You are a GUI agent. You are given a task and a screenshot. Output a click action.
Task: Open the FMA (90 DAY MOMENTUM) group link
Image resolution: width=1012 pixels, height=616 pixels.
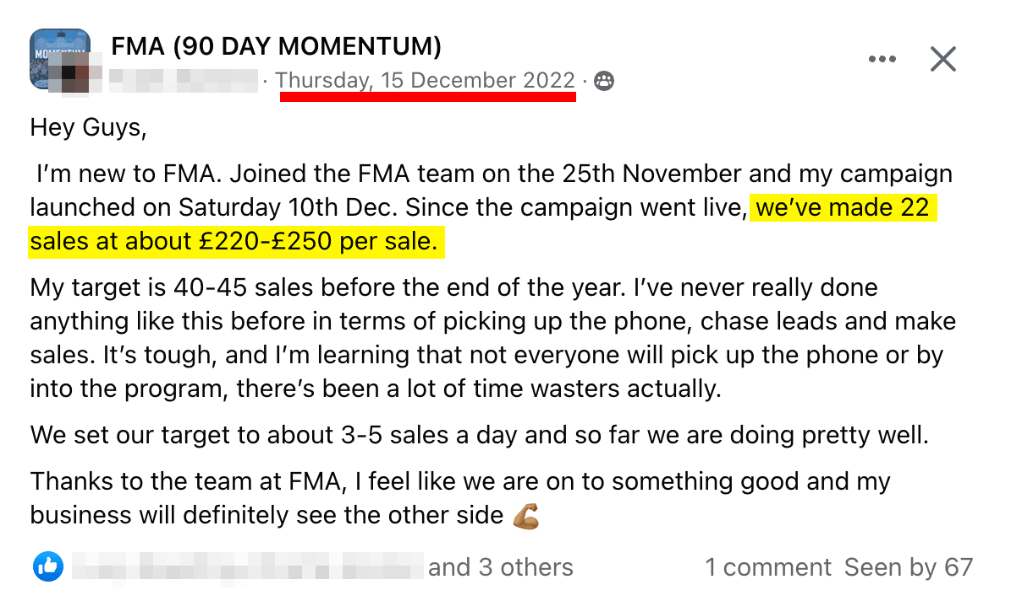(276, 46)
